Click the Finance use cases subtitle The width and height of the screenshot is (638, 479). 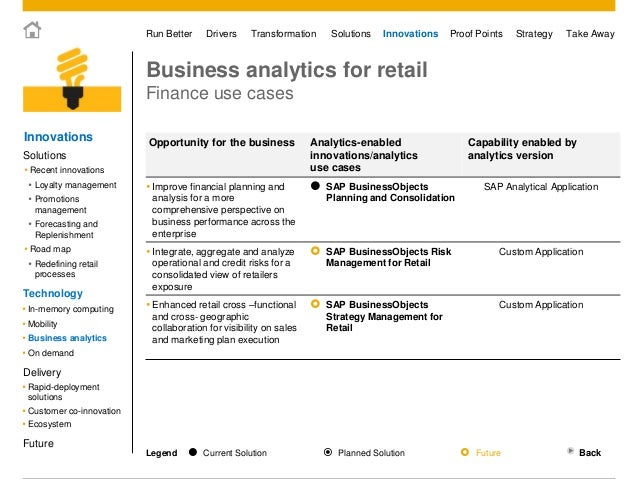(x=220, y=93)
